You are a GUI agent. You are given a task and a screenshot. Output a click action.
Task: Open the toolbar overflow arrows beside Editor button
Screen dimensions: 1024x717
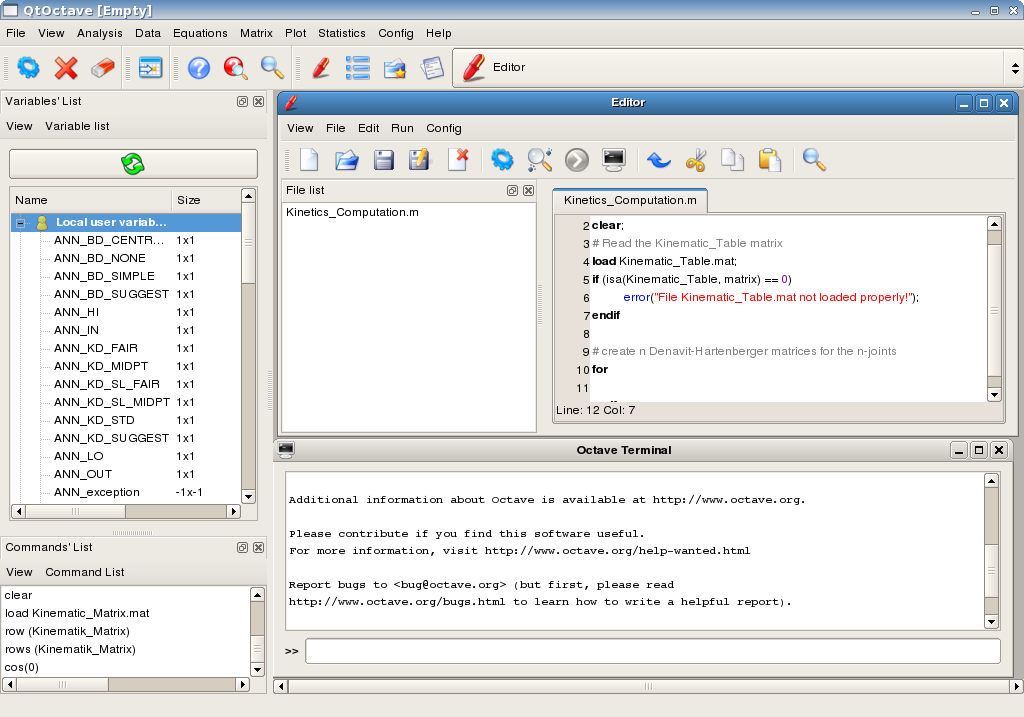(1015, 68)
